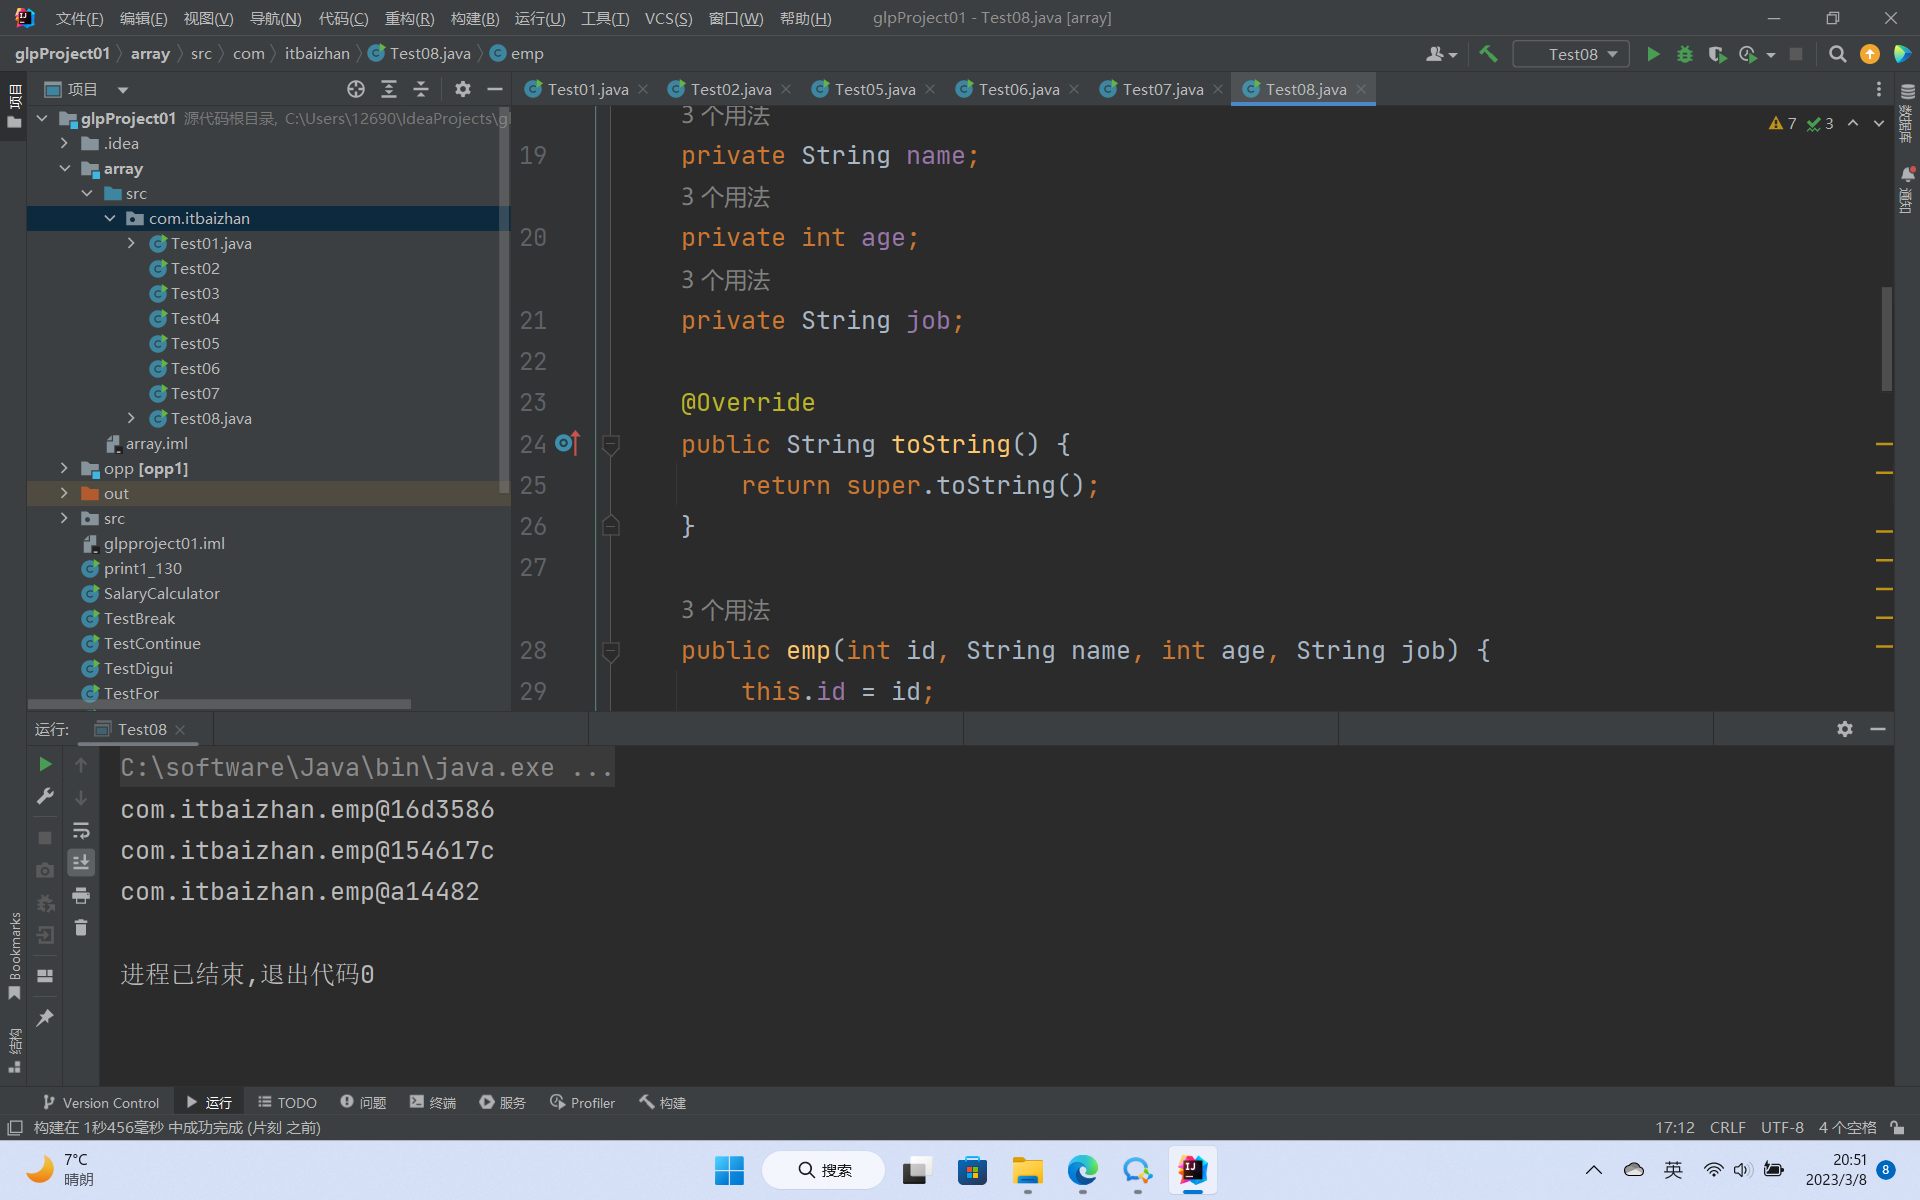
Task: Open run configuration wrench icon
Action: point(45,796)
